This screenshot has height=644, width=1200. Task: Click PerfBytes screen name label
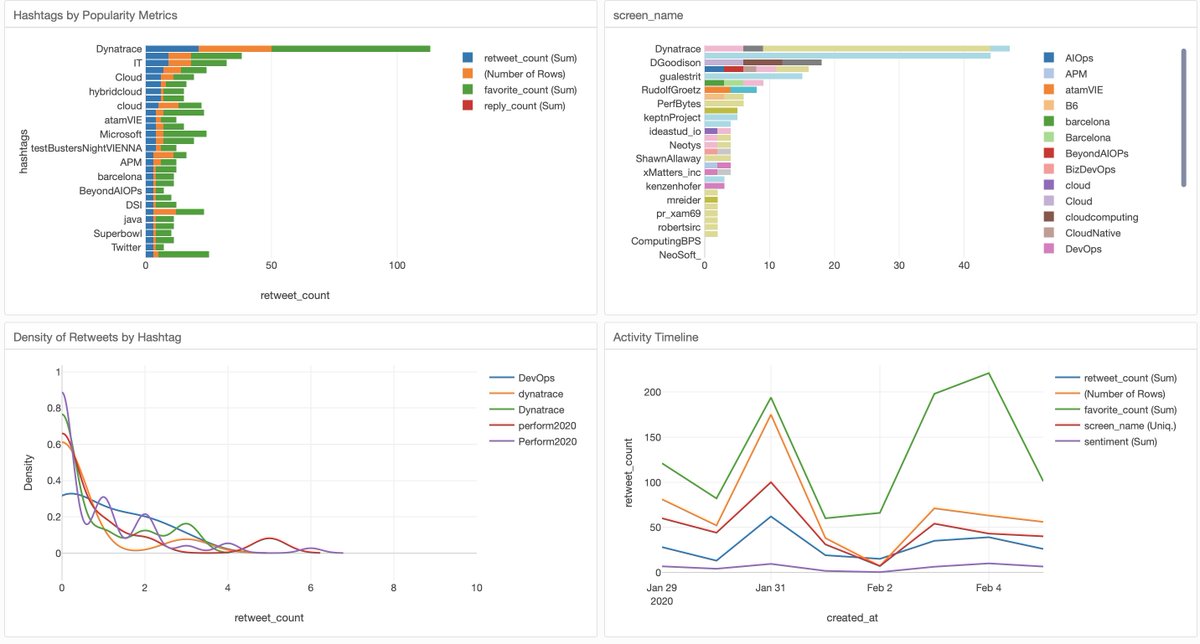677,103
